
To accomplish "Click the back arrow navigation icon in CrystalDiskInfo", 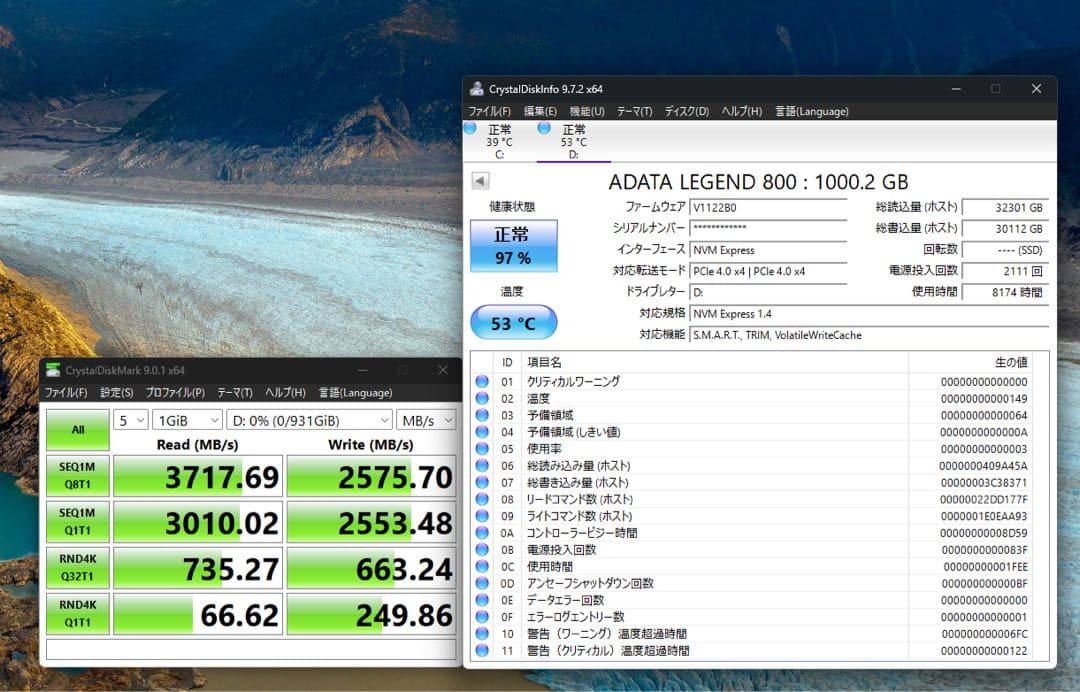I will coord(479,180).
